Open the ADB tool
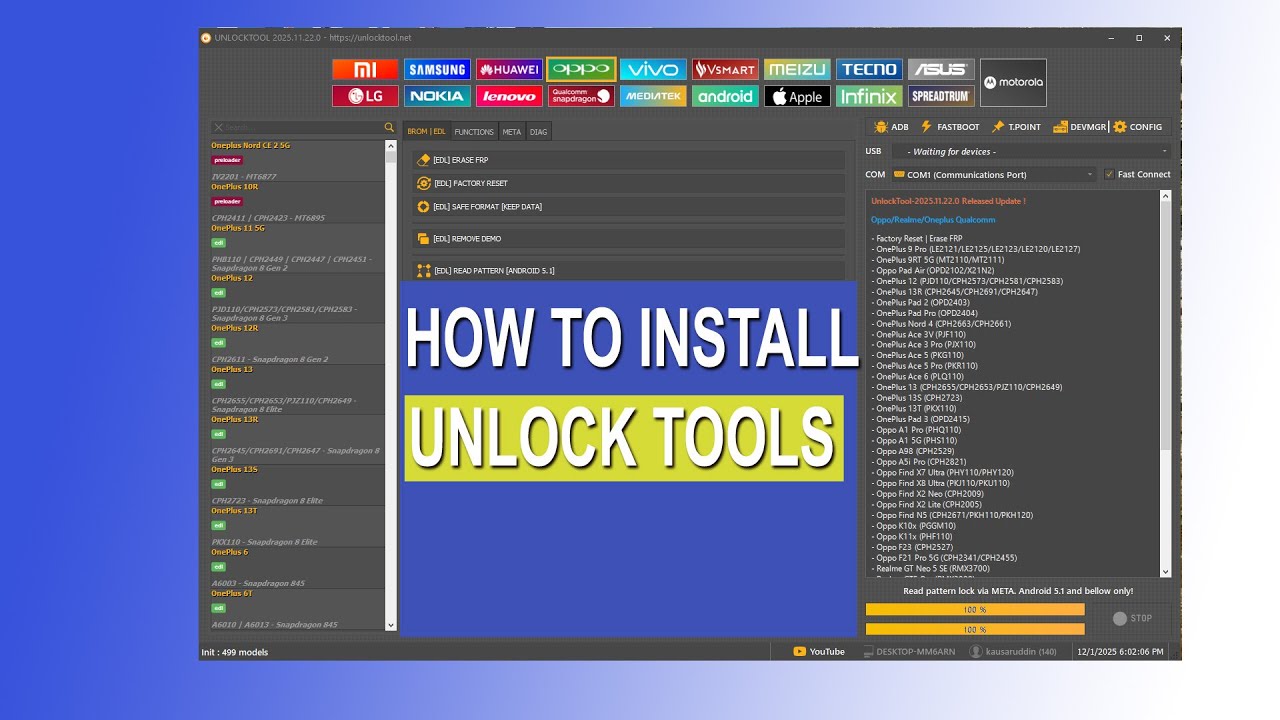This screenshot has height=720, width=1280. pyautogui.click(x=891, y=127)
